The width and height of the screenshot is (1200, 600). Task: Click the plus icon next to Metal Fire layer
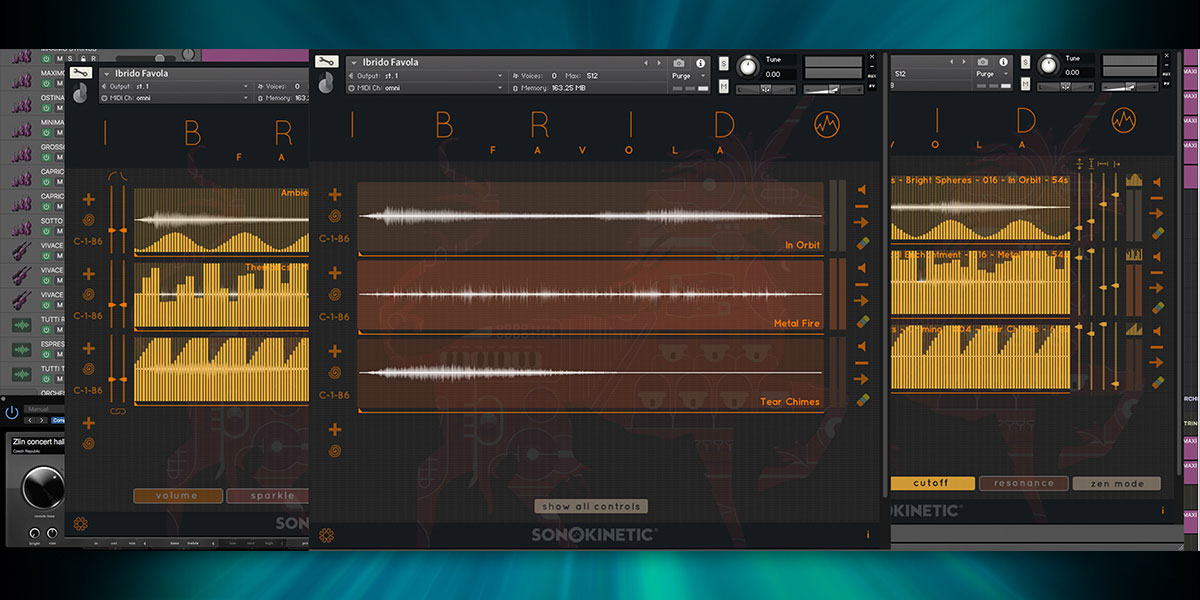[x=335, y=273]
